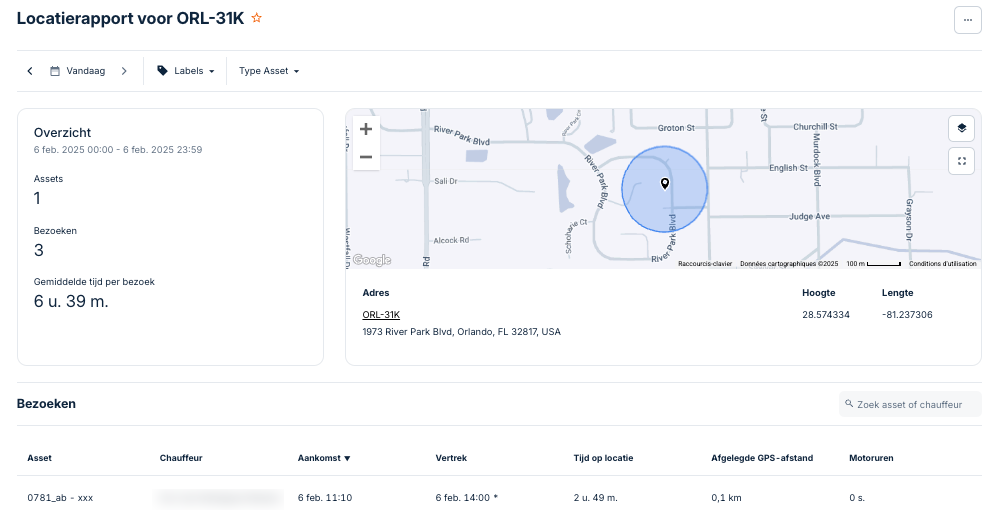This screenshot has width=994, height=519.
Task: Open Conditions d'utilisation map link
Action: coord(943,264)
